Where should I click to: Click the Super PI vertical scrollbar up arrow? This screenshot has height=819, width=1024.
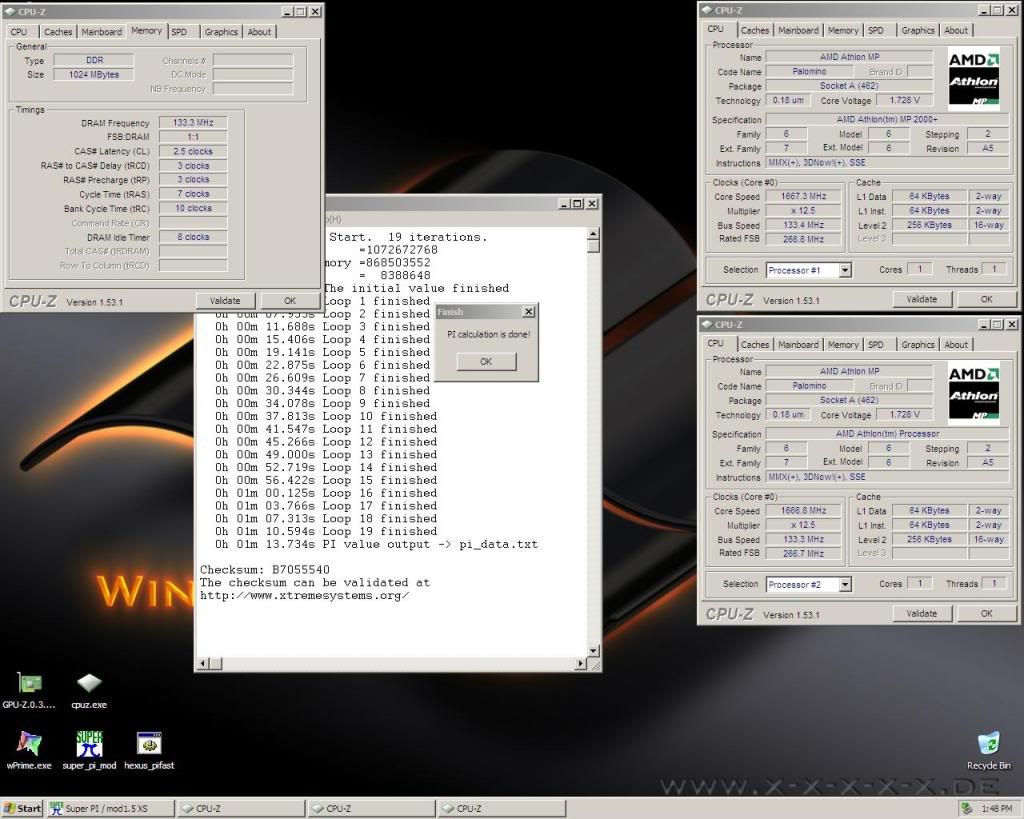[593, 233]
